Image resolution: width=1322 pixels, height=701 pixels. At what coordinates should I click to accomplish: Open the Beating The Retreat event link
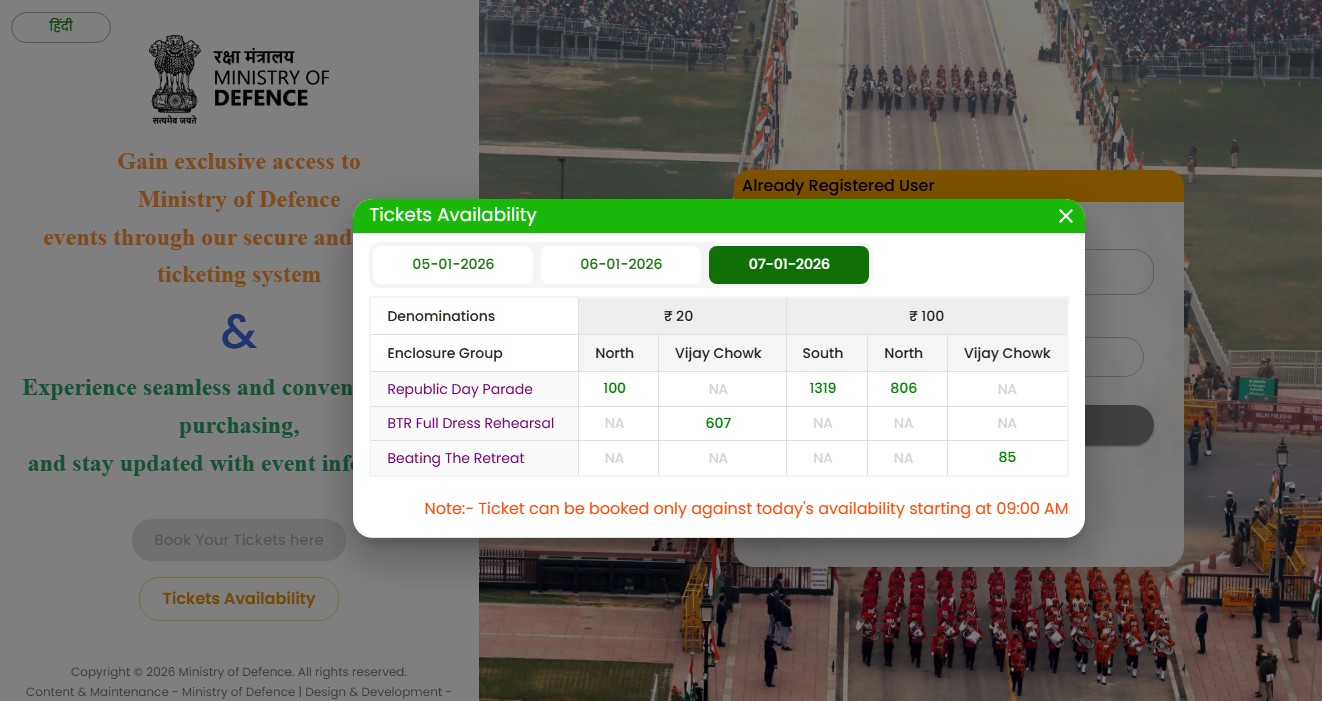pyautogui.click(x=456, y=458)
